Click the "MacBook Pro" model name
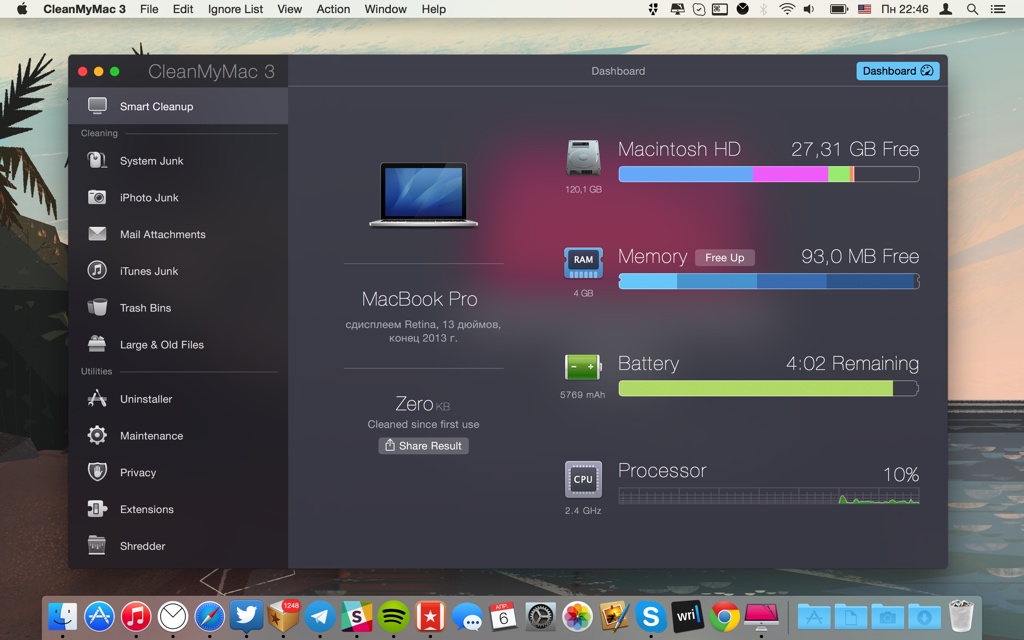 click(419, 299)
